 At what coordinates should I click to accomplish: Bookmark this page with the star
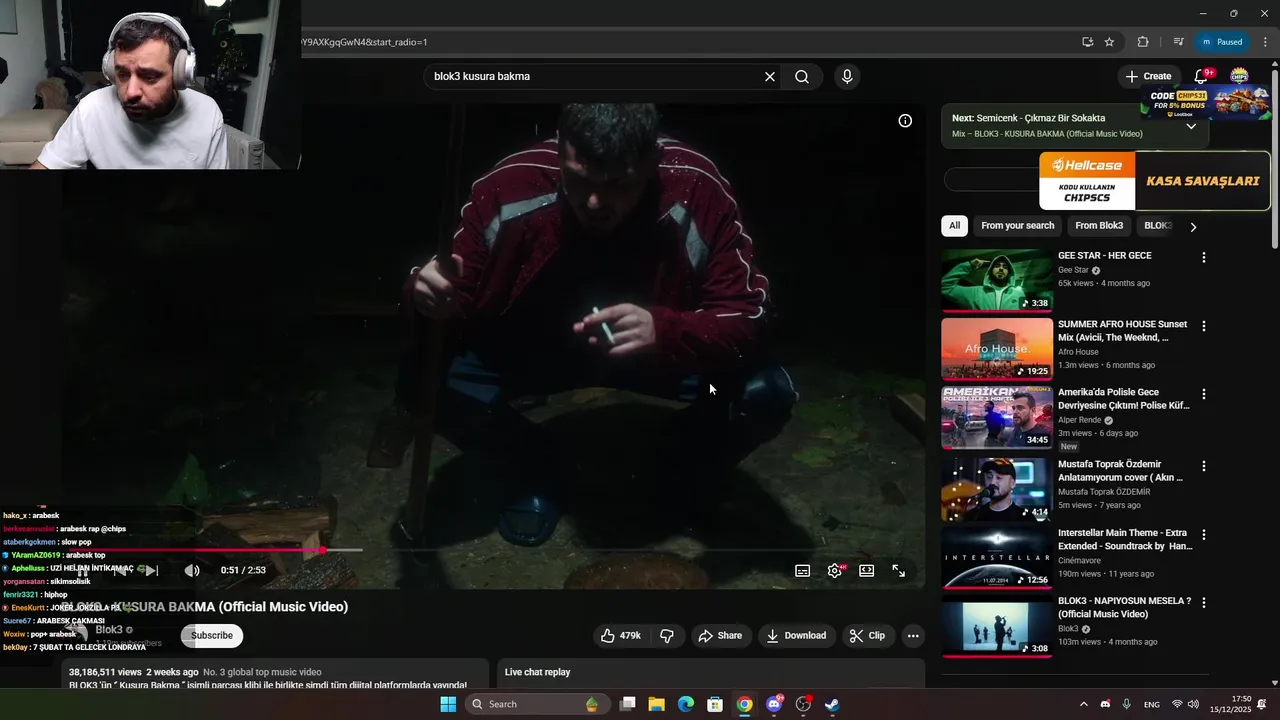(1109, 42)
